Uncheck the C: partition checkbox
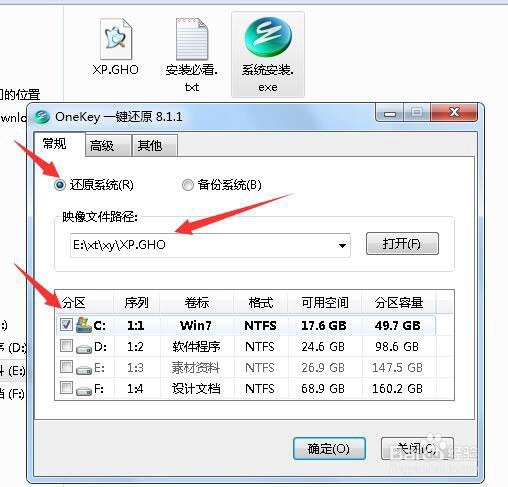Screen dimensions: 508x487 [66, 324]
